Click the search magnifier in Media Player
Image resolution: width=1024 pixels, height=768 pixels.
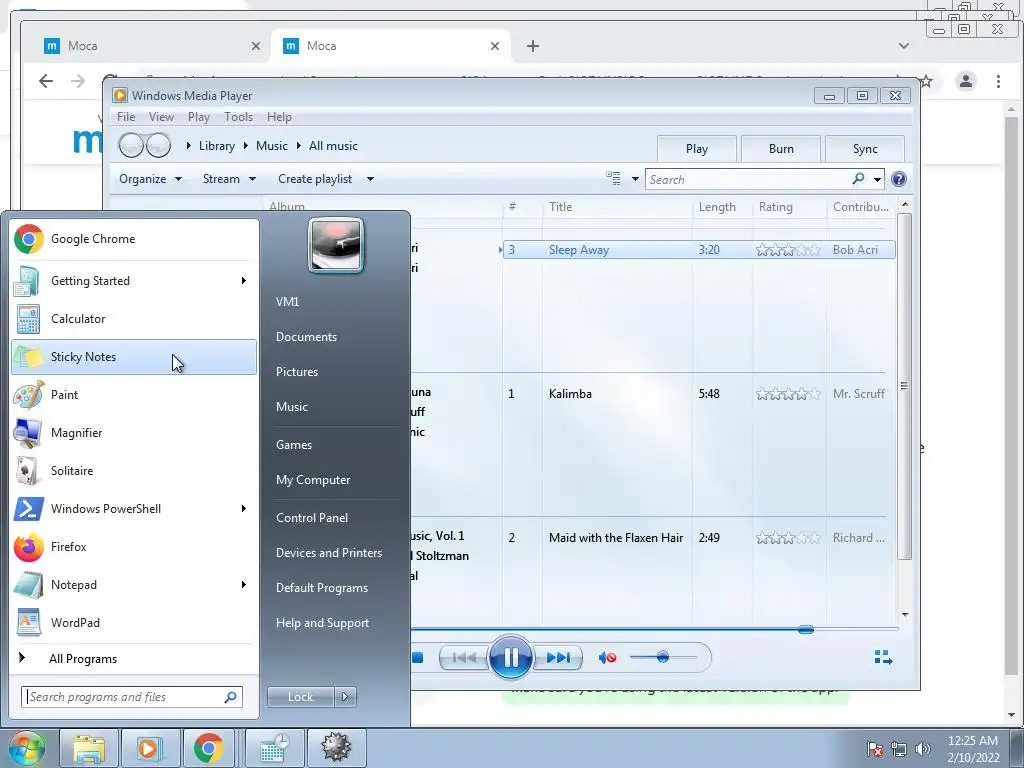point(858,178)
